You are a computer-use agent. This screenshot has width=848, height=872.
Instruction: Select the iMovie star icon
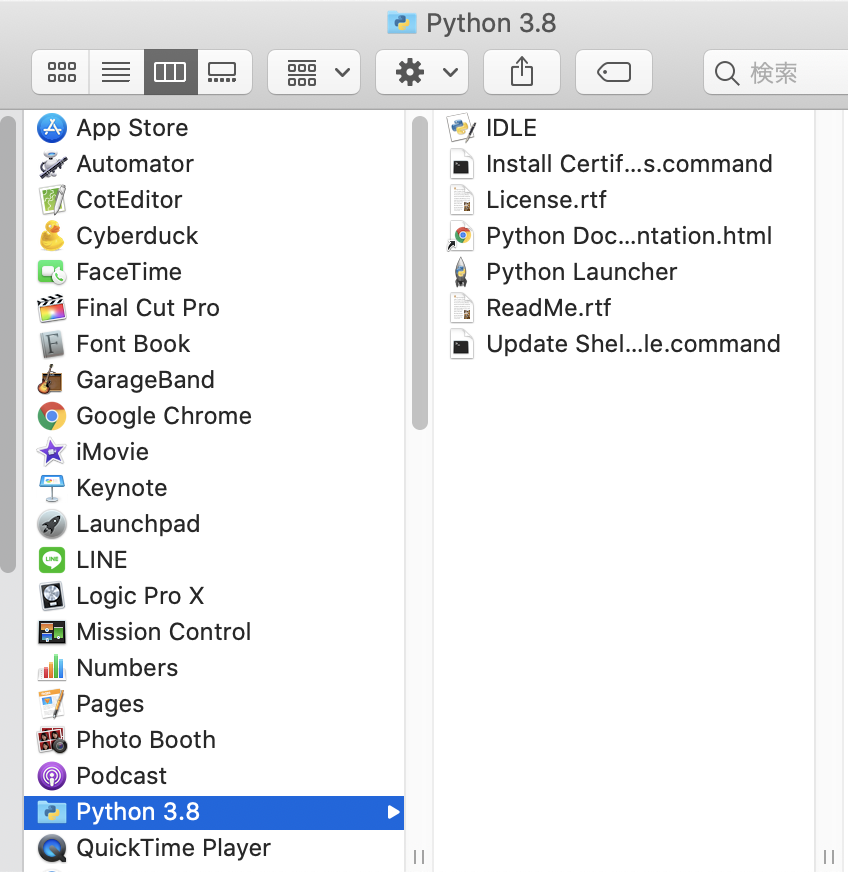(52, 452)
